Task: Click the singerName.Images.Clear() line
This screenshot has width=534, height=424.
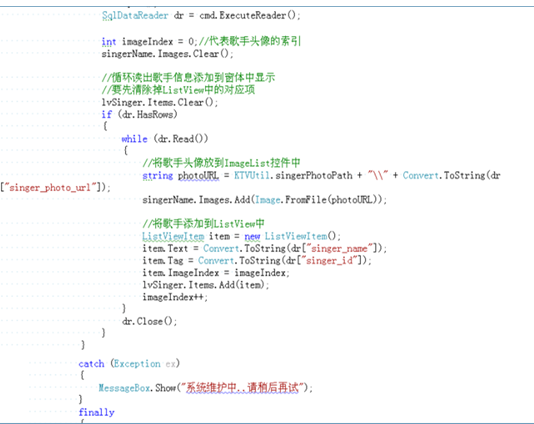Action: pyautogui.click(x=167, y=54)
